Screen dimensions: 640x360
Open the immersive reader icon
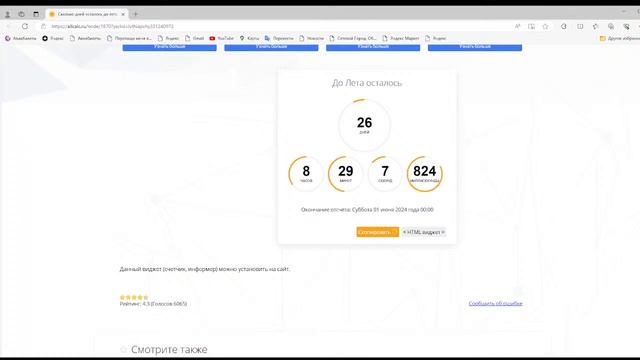tap(531, 26)
